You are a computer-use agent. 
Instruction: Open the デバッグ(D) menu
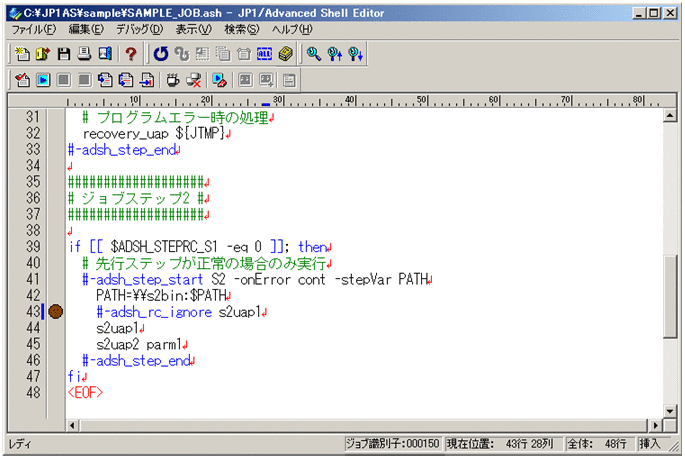coord(139,29)
